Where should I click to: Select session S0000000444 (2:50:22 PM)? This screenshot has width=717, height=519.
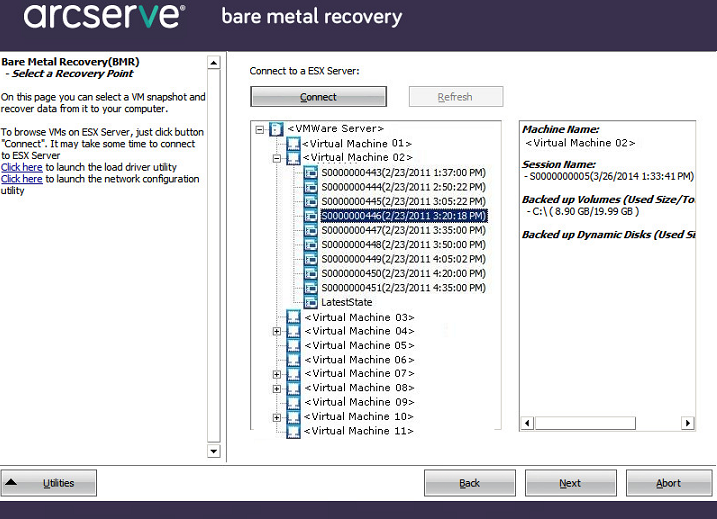(403, 187)
